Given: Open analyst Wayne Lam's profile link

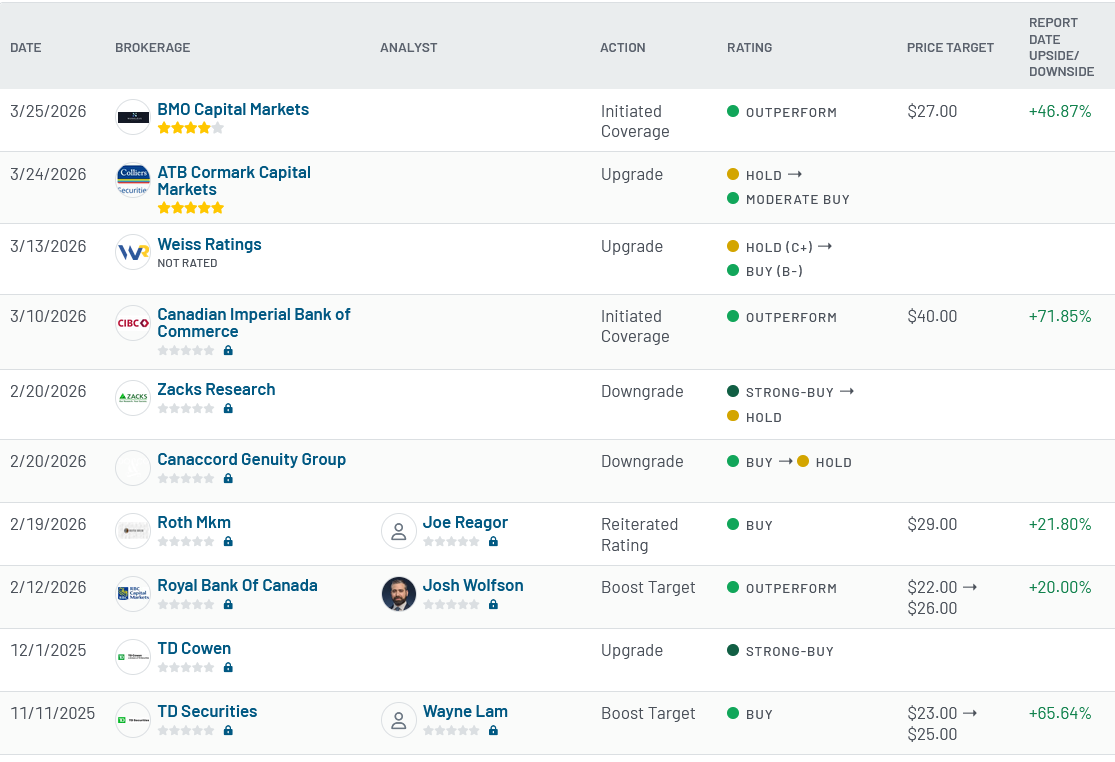Looking at the screenshot, I should (x=465, y=712).
